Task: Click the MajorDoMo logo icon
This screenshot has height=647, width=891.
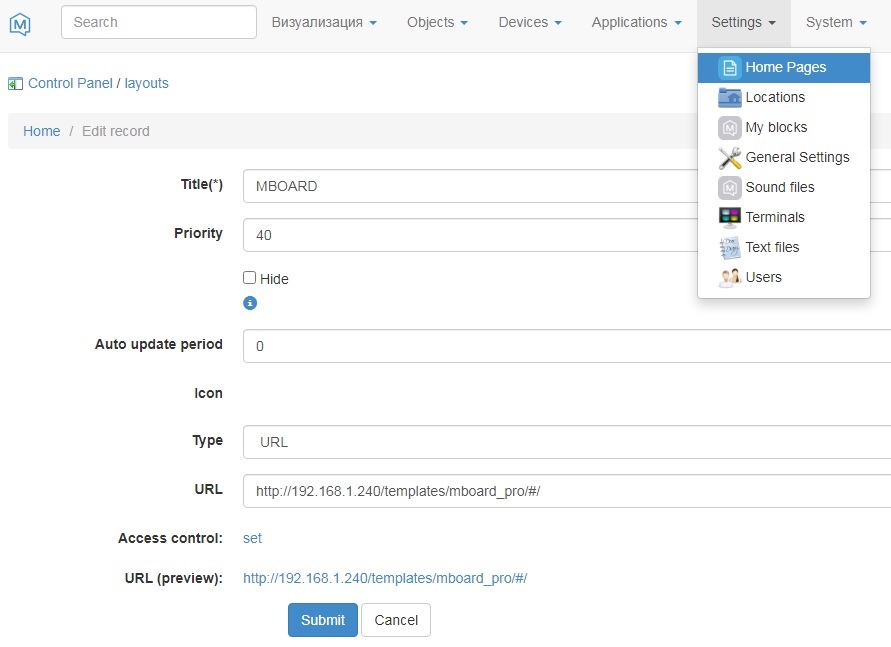Action: point(20,23)
